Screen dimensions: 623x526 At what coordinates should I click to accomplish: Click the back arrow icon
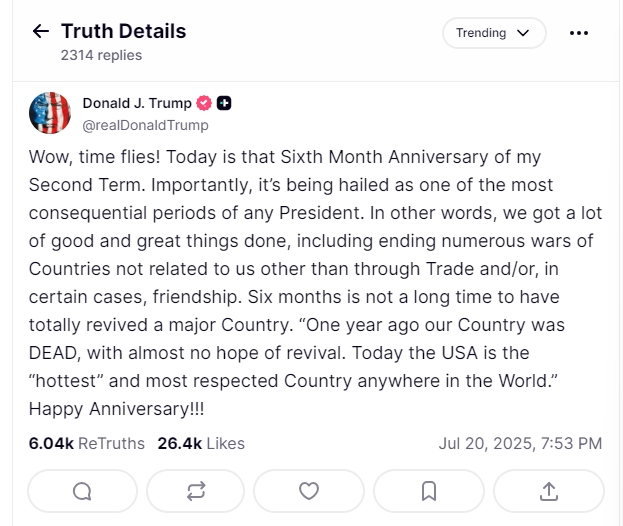pyautogui.click(x=40, y=31)
